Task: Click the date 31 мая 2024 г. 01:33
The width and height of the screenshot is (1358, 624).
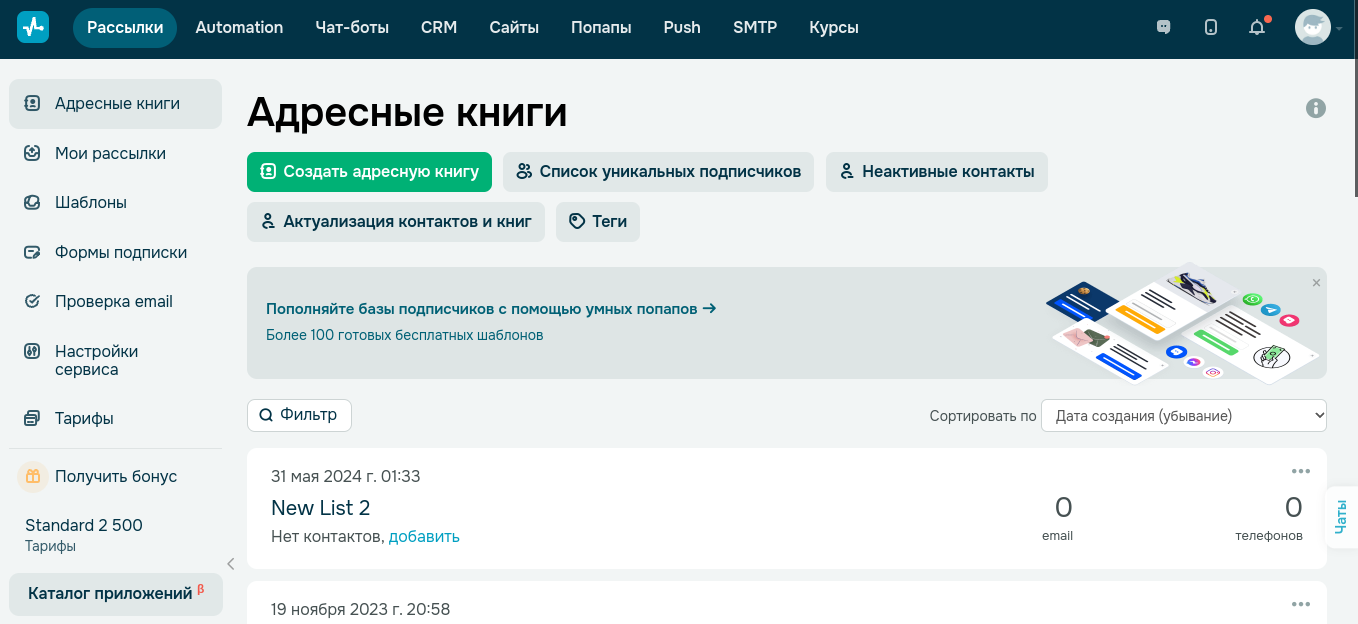Action: pyautogui.click(x=346, y=477)
